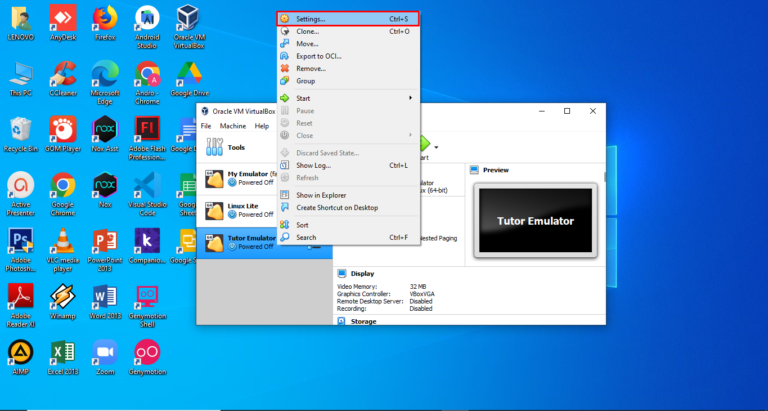Open the This PC desktop icon
The width and height of the screenshot is (768, 411).
21,79
